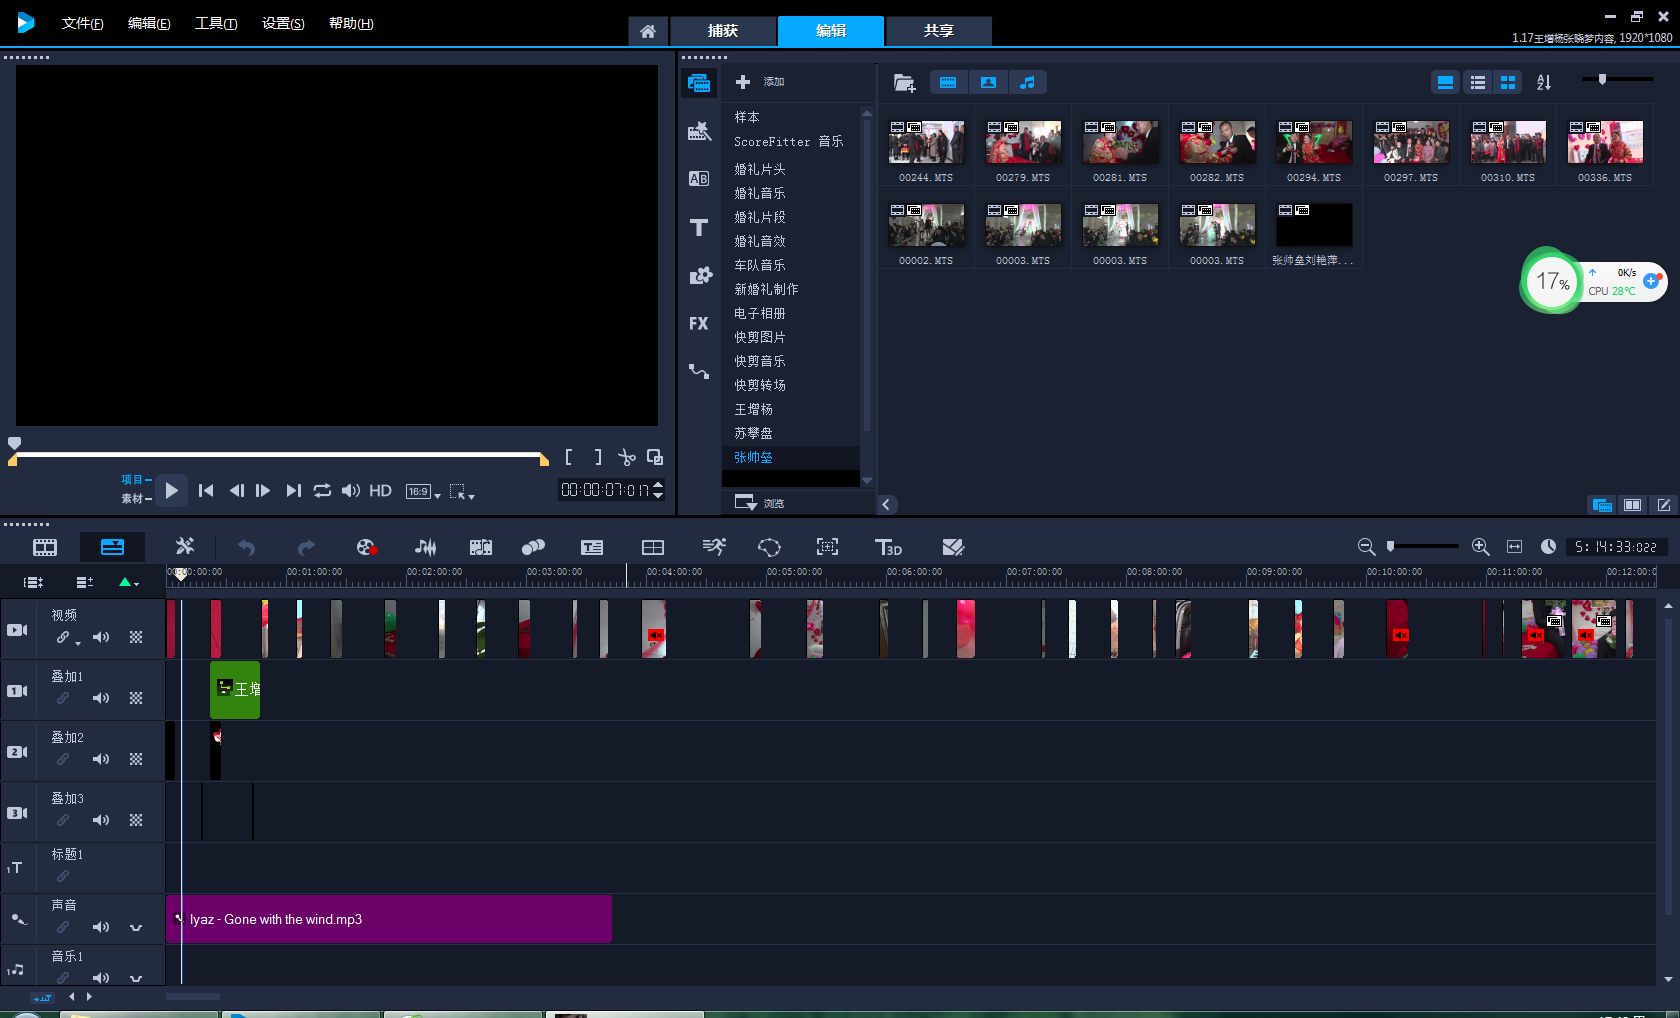Go to the home tab button

648,31
